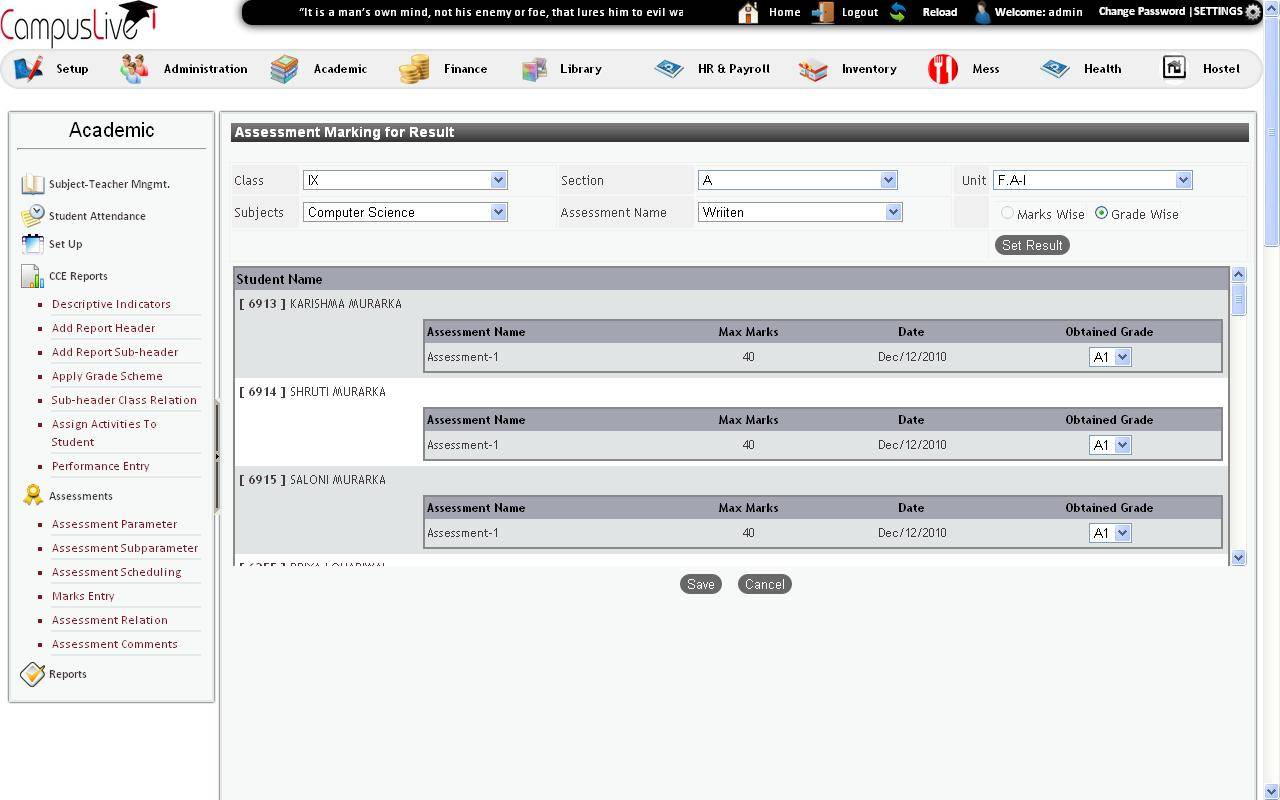The width and height of the screenshot is (1280, 800).
Task: Open Karishma Murarka's Obtained Grade dropdown
Action: 1110,357
